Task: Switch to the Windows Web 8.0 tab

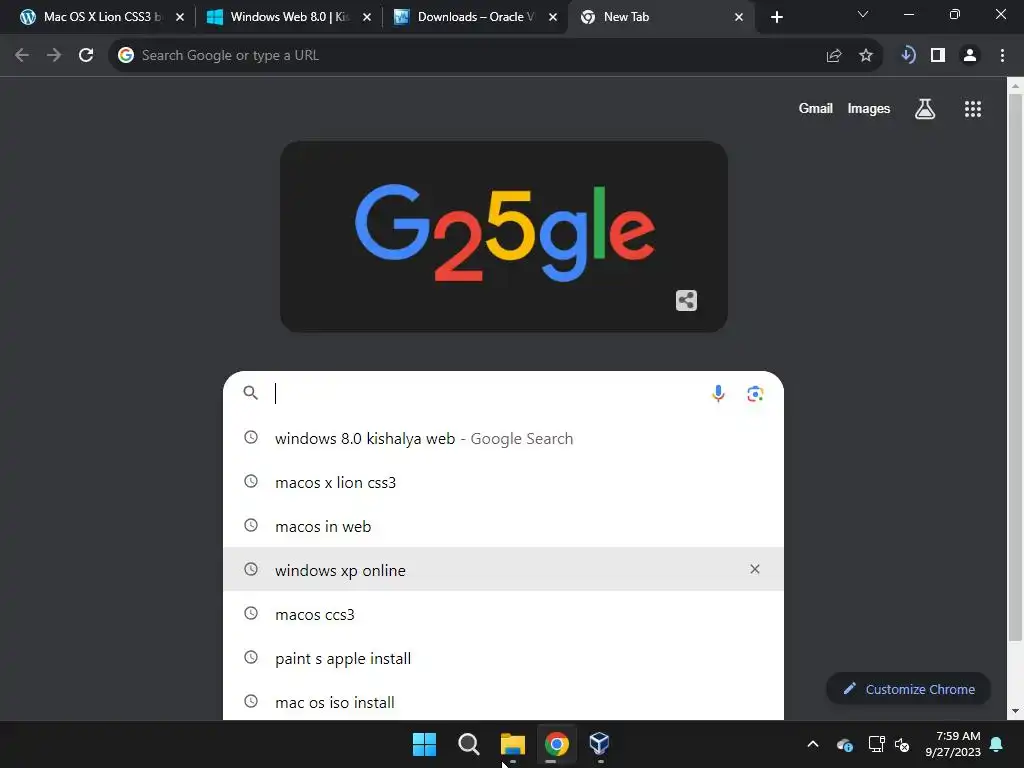Action: [x=286, y=17]
